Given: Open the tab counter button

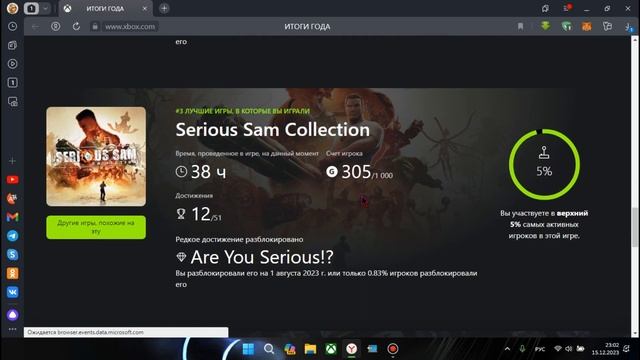Looking at the screenshot, I should point(31,8).
